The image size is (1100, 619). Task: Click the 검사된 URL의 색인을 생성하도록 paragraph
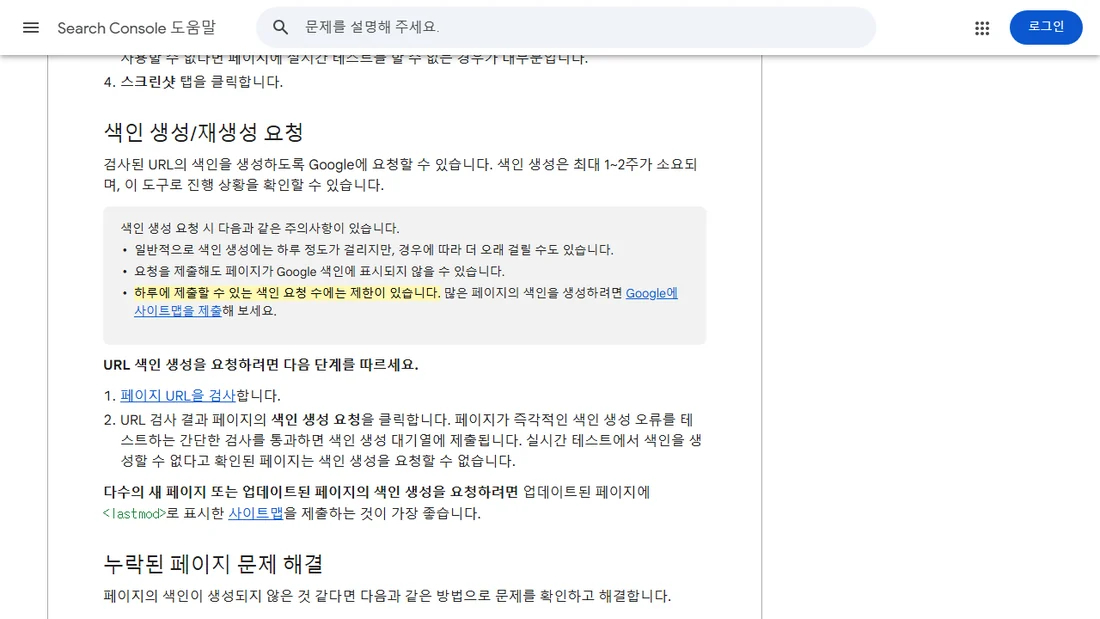pyautogui.click(x=400, y=175)
